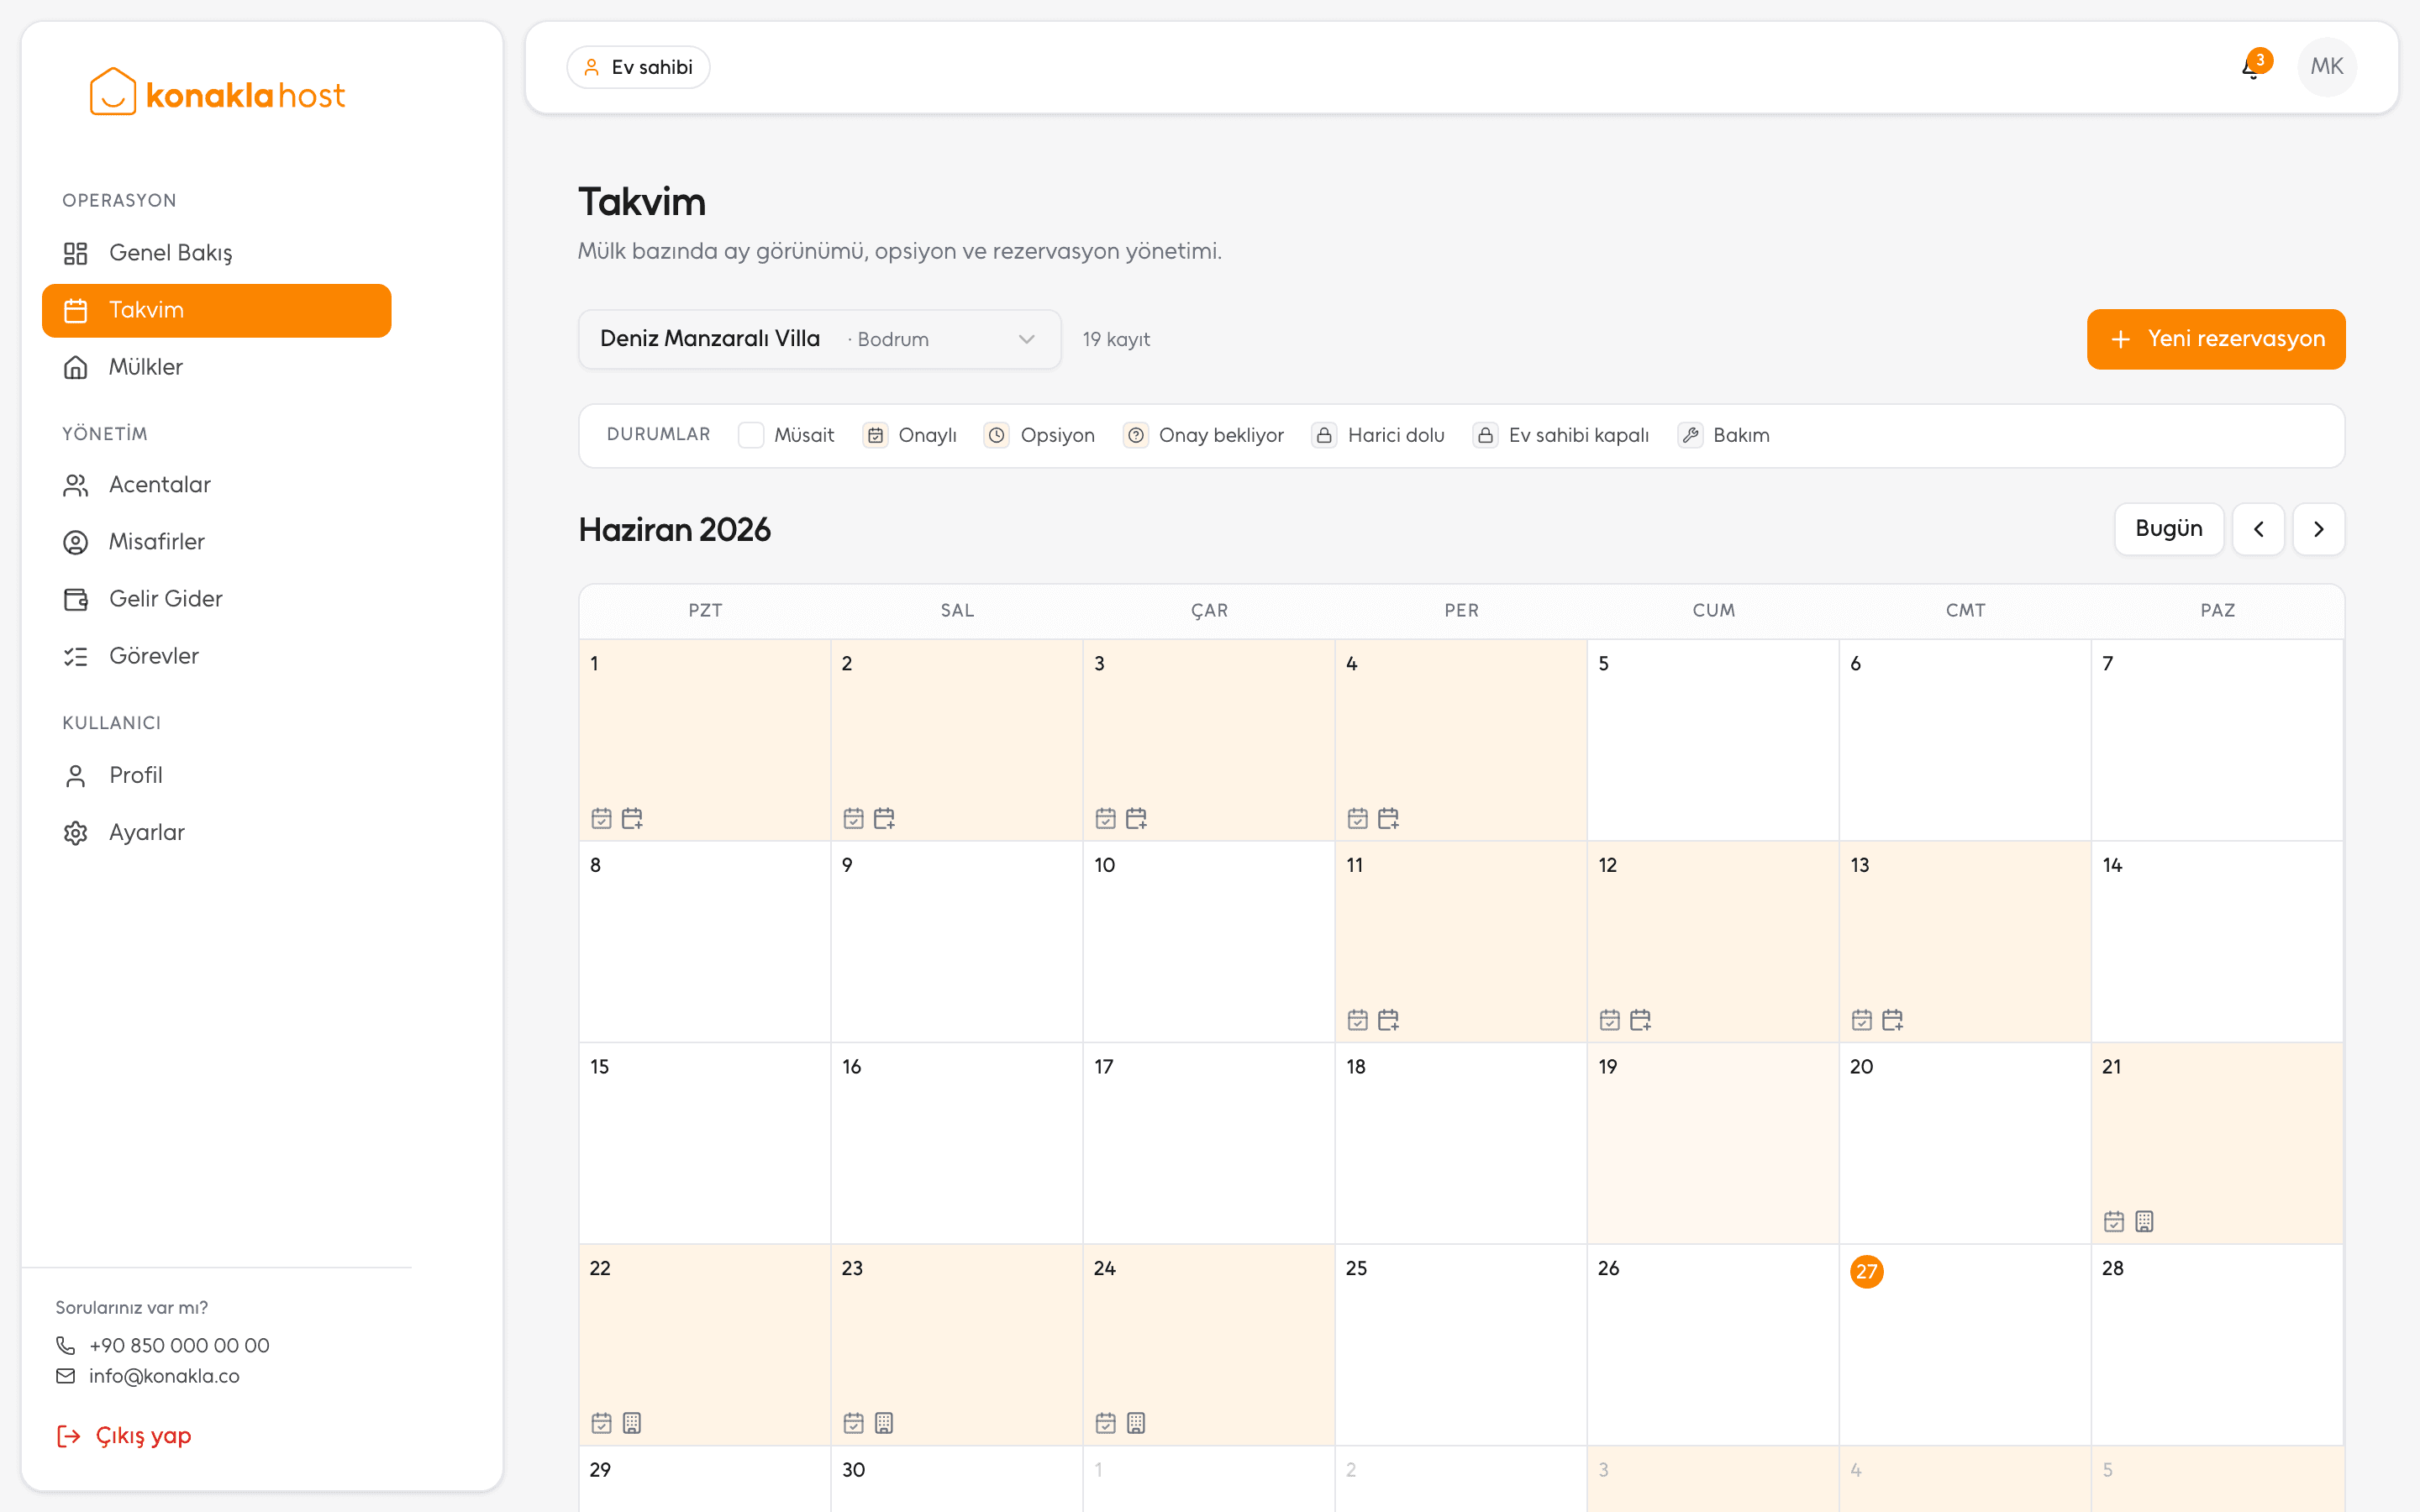Open Genel Bakış in the sidebar
The width and height of the screenshot is (2420, 1512).
click(216, 253)
